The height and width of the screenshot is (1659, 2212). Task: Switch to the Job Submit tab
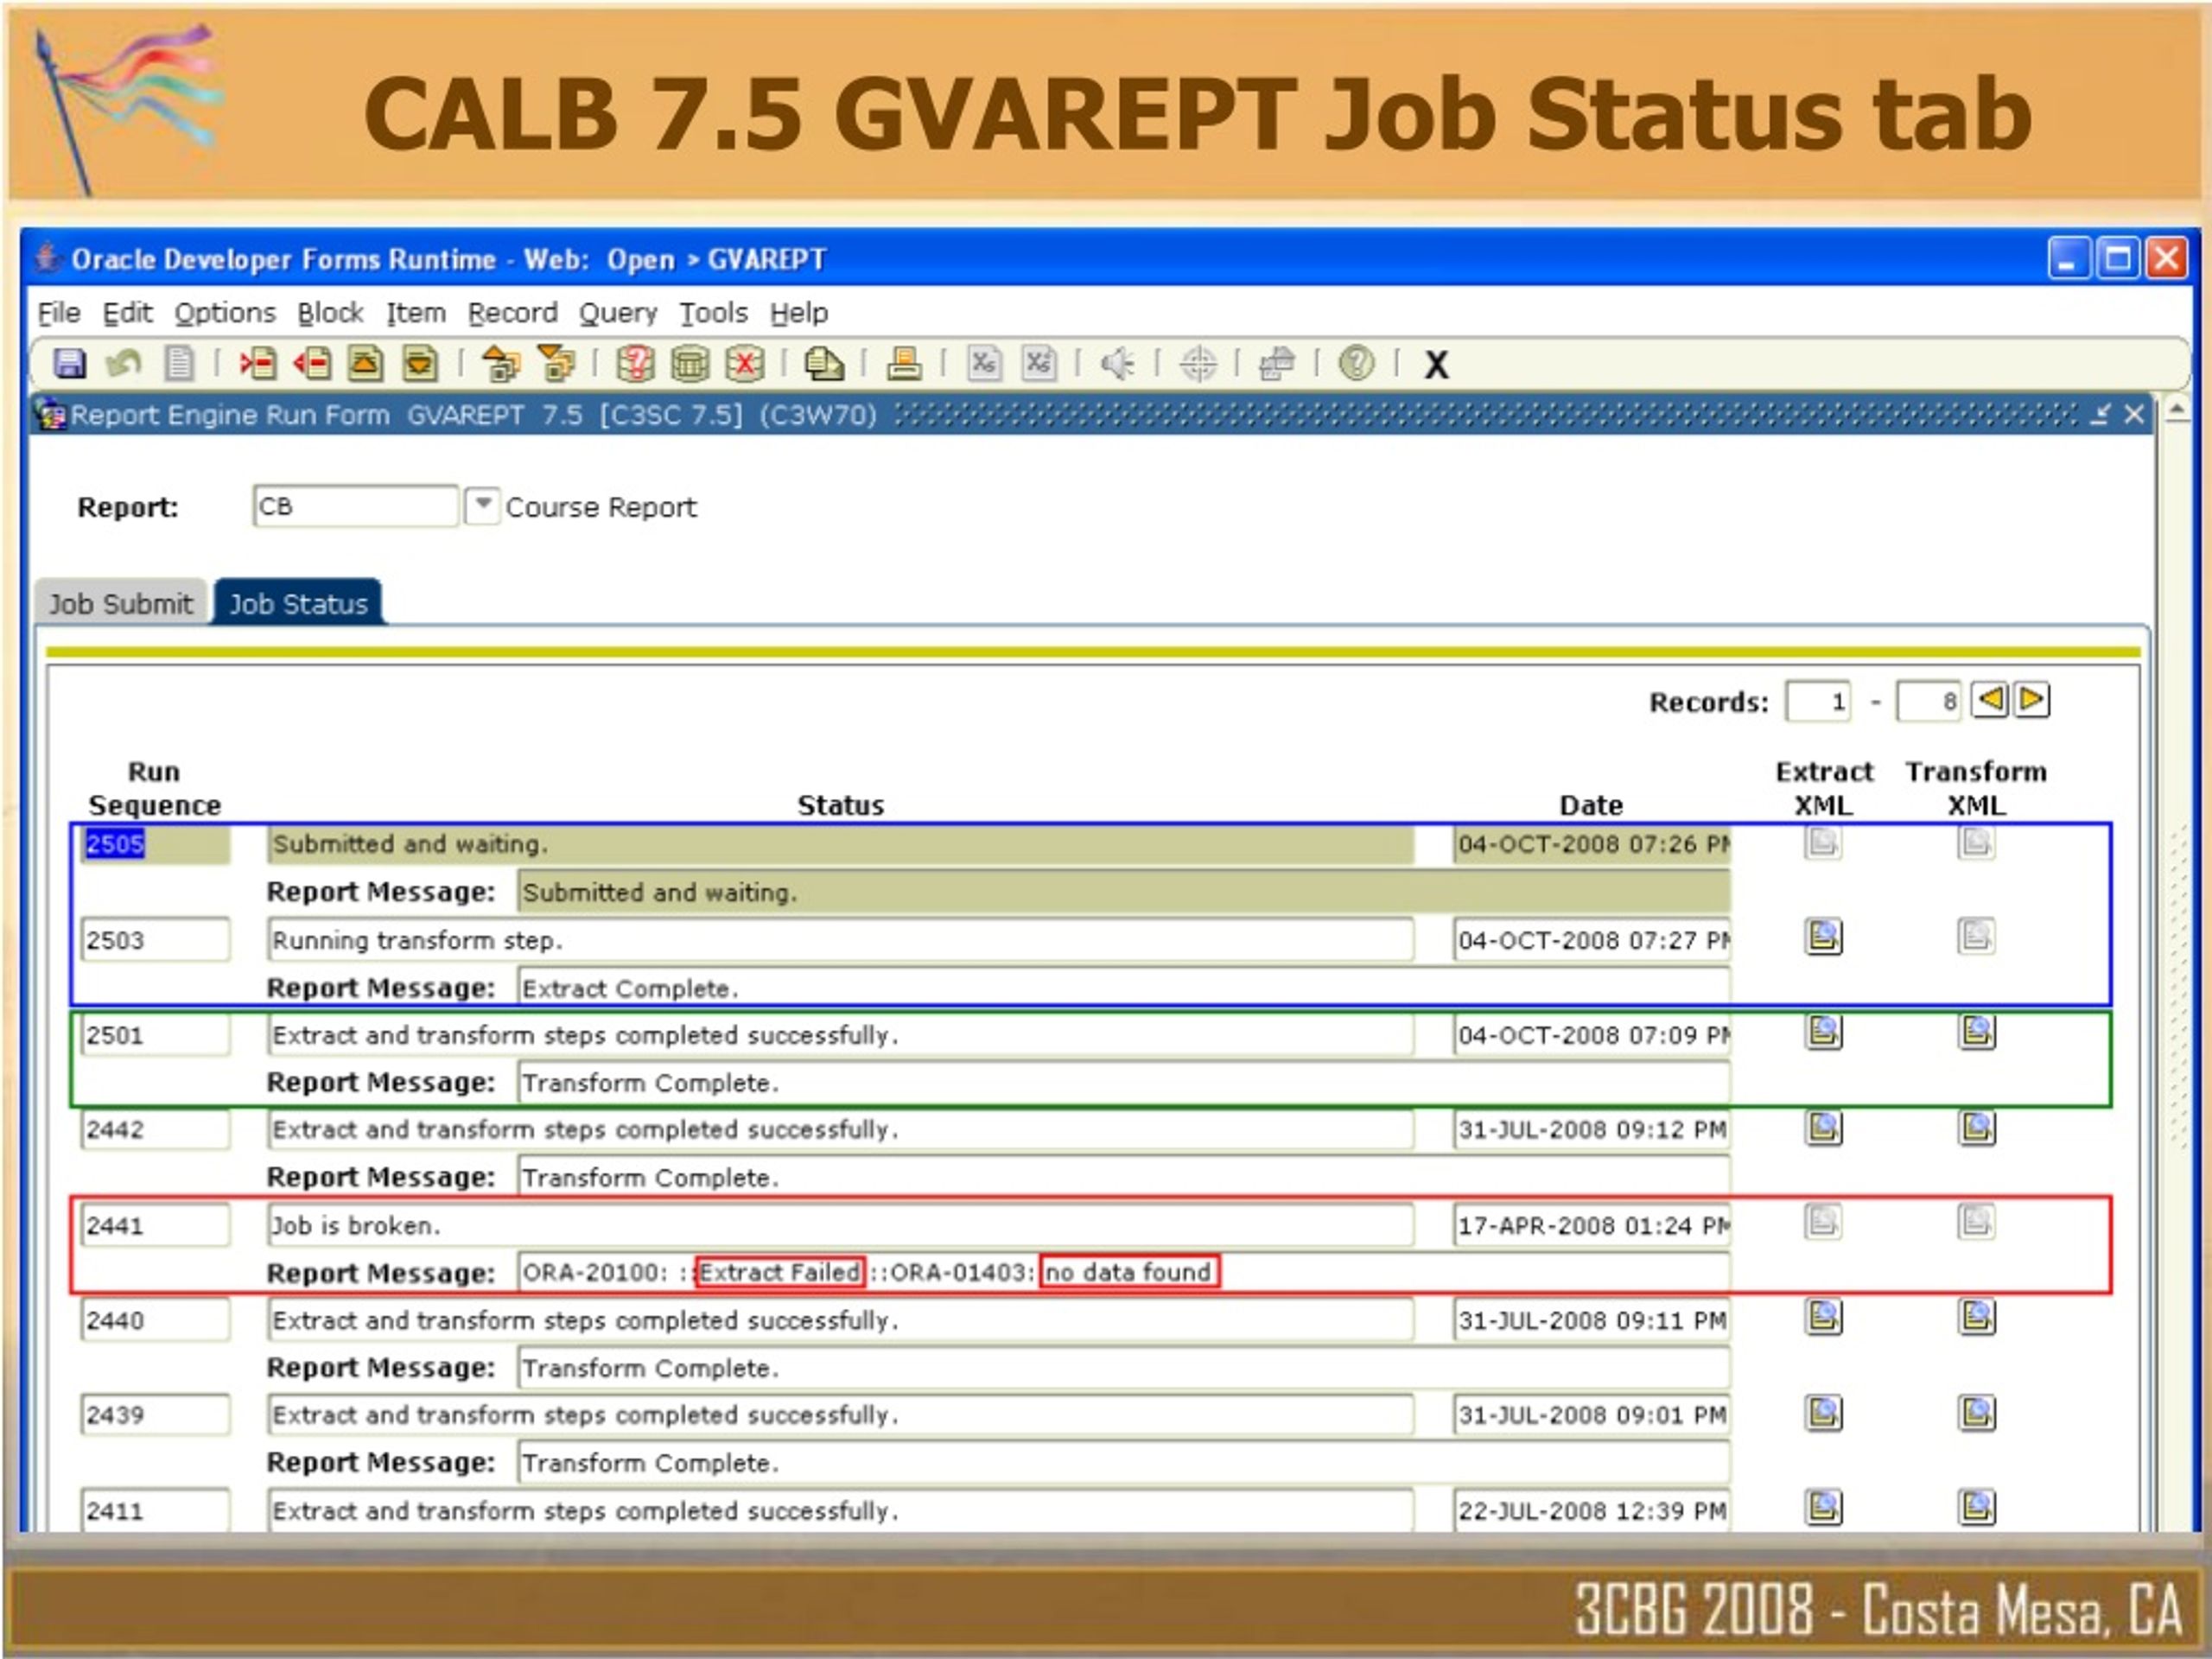coord(121,603)
